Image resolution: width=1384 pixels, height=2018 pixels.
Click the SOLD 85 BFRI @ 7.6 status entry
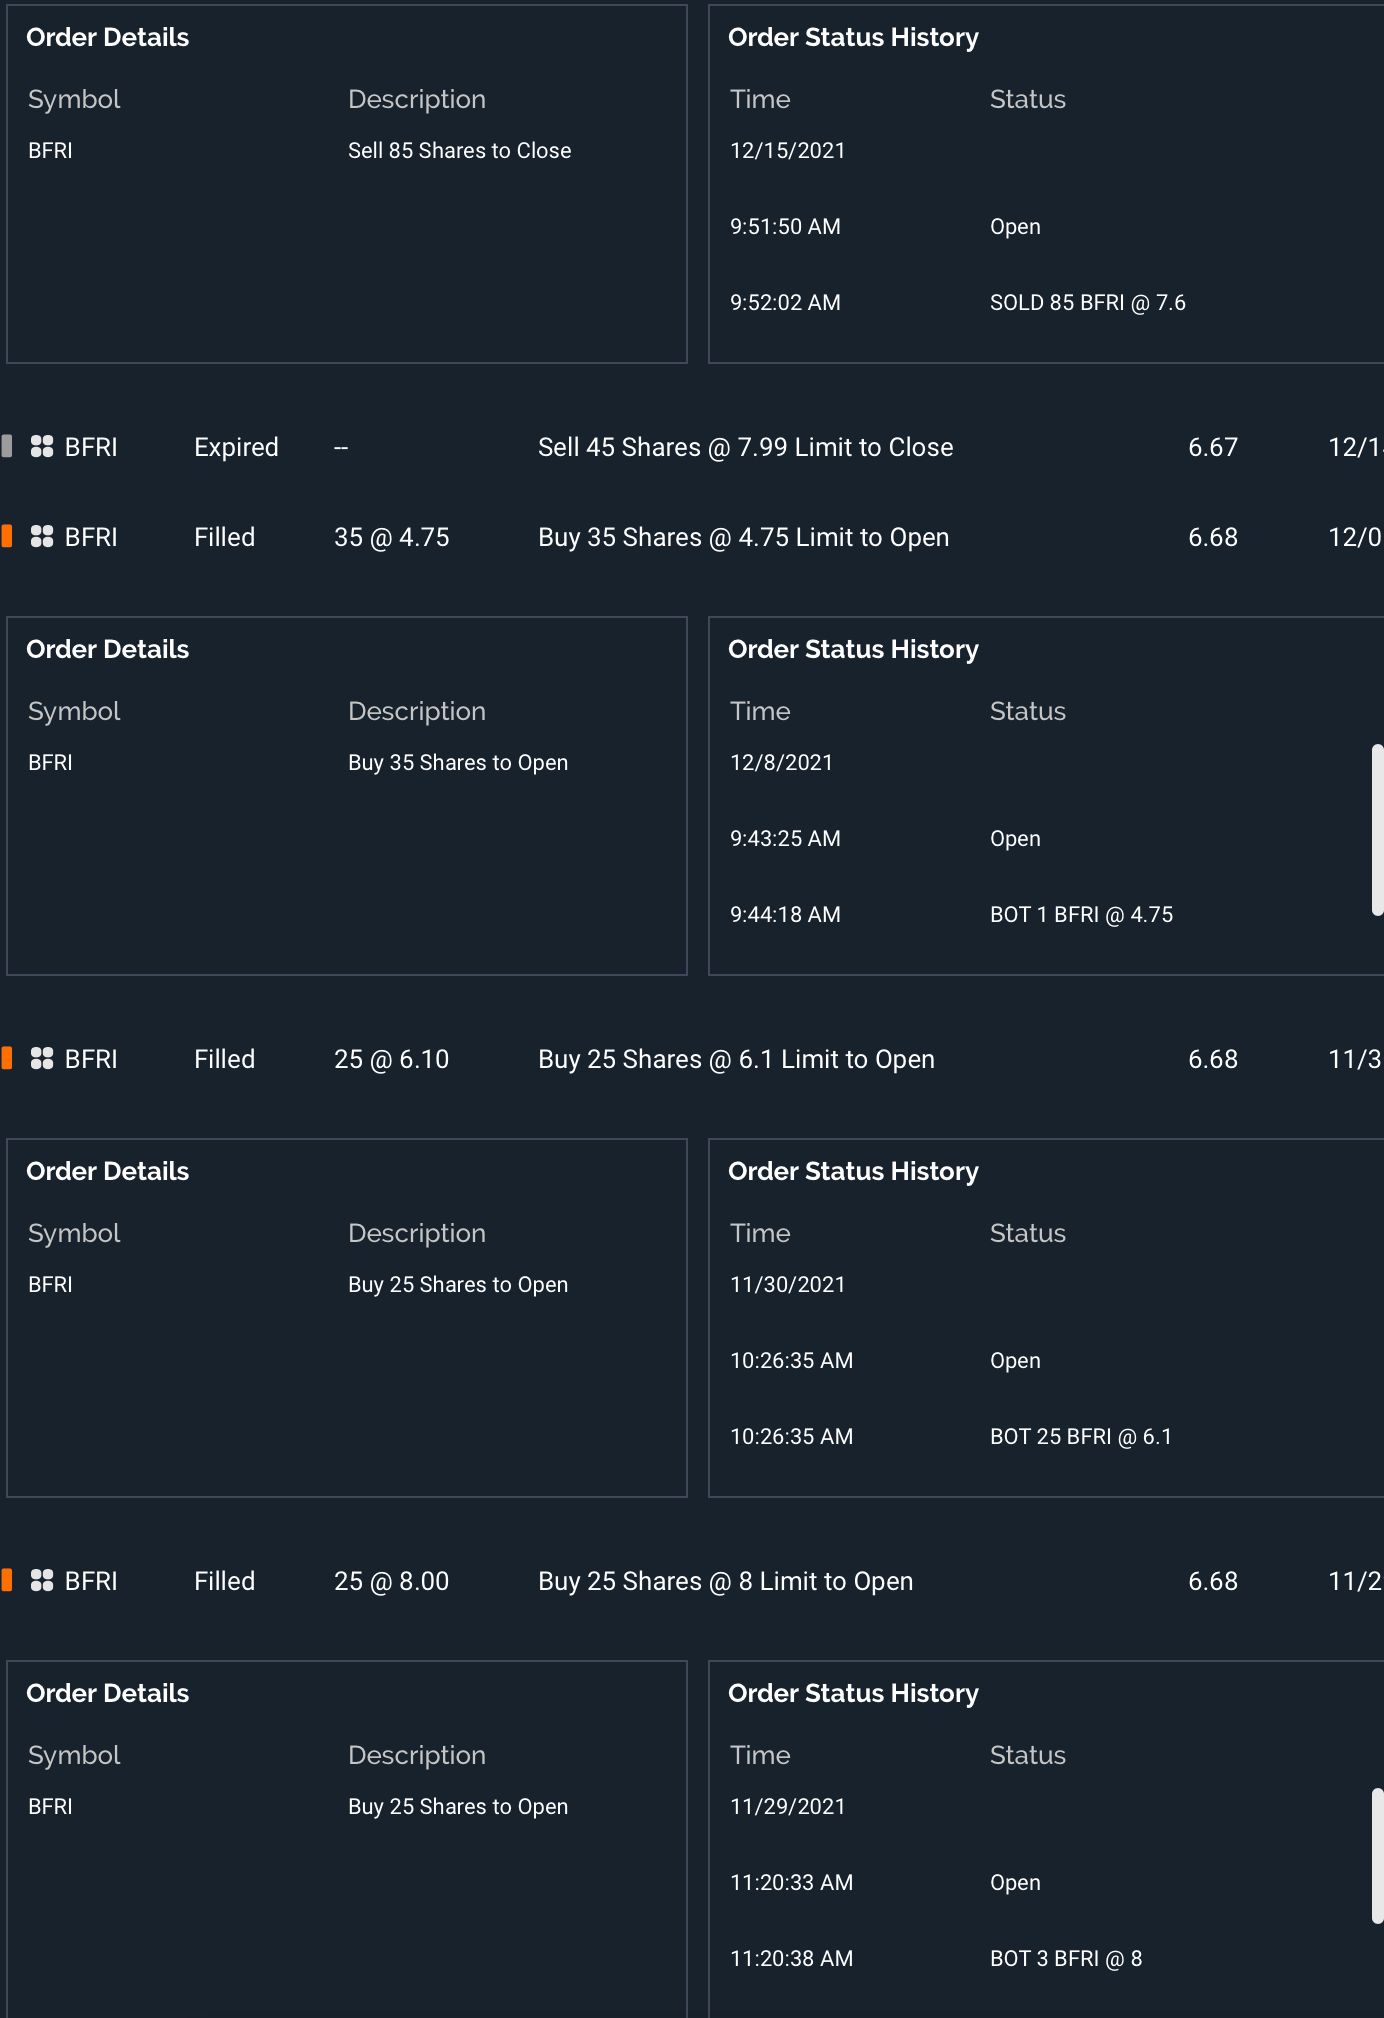click(x=1087, y=303)
